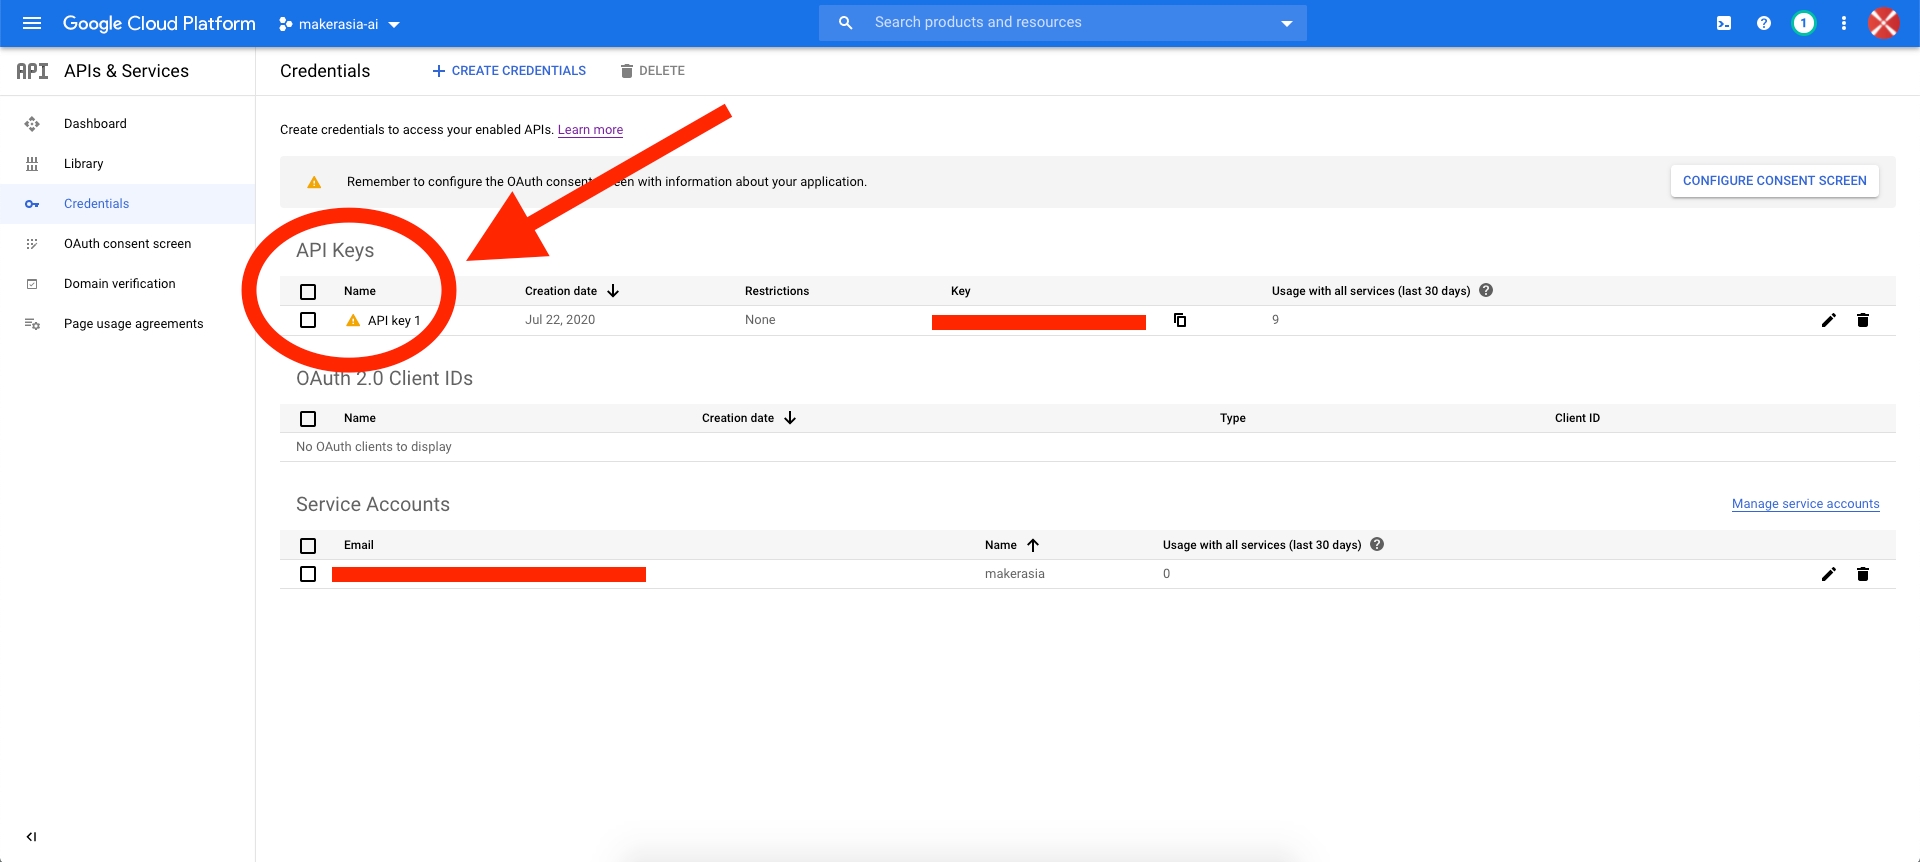Copy the API key to clipboard
The image size is (1920, 862).
pyautogui.click(x=1180, y=320)
